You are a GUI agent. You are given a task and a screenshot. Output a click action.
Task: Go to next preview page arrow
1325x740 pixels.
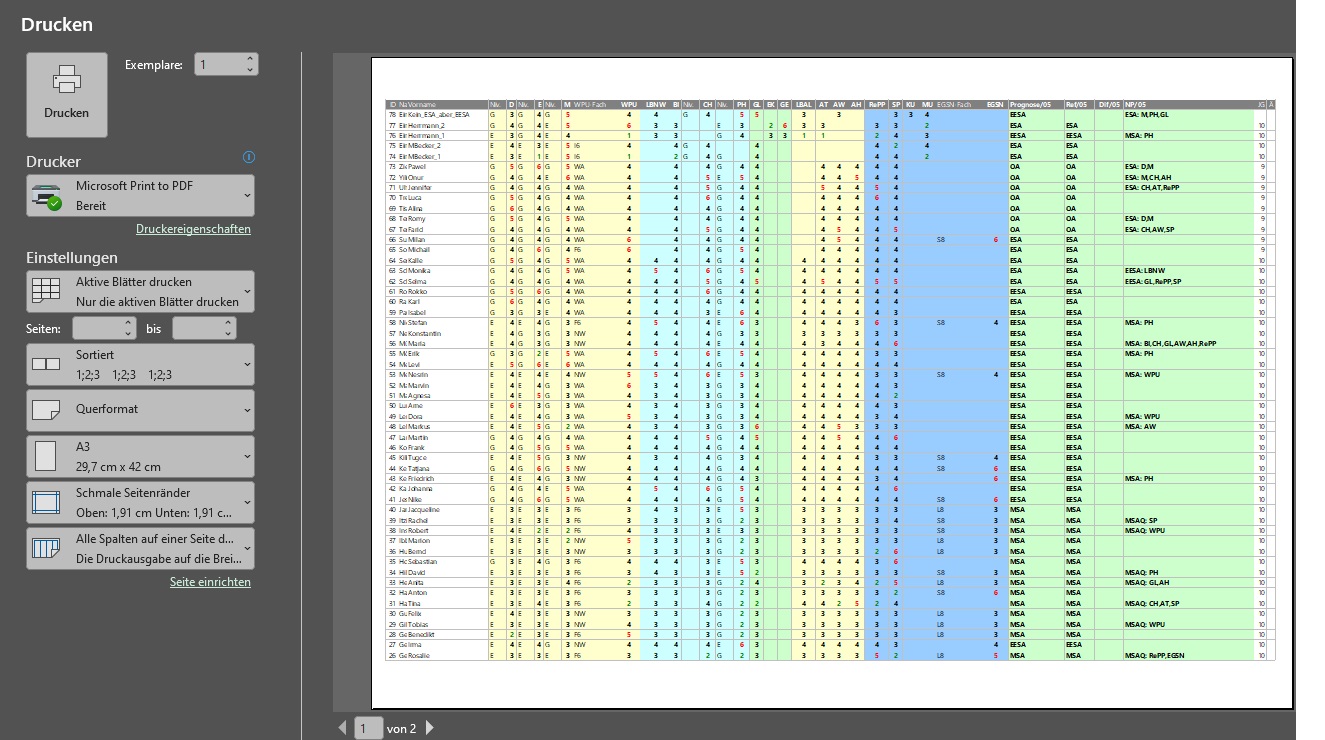[x=431, y=728]
